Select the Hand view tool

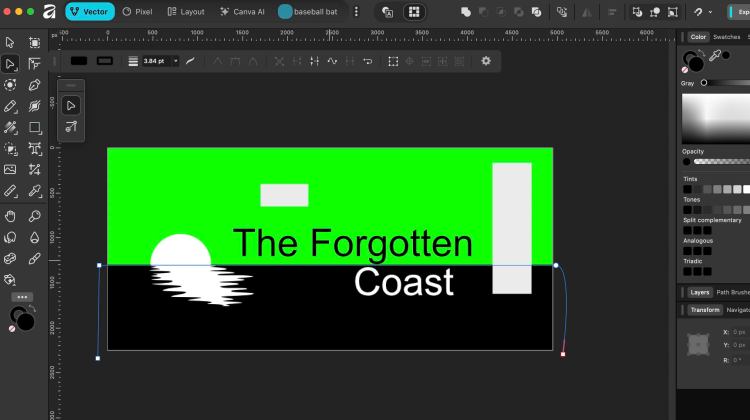[x=10, y=216]
